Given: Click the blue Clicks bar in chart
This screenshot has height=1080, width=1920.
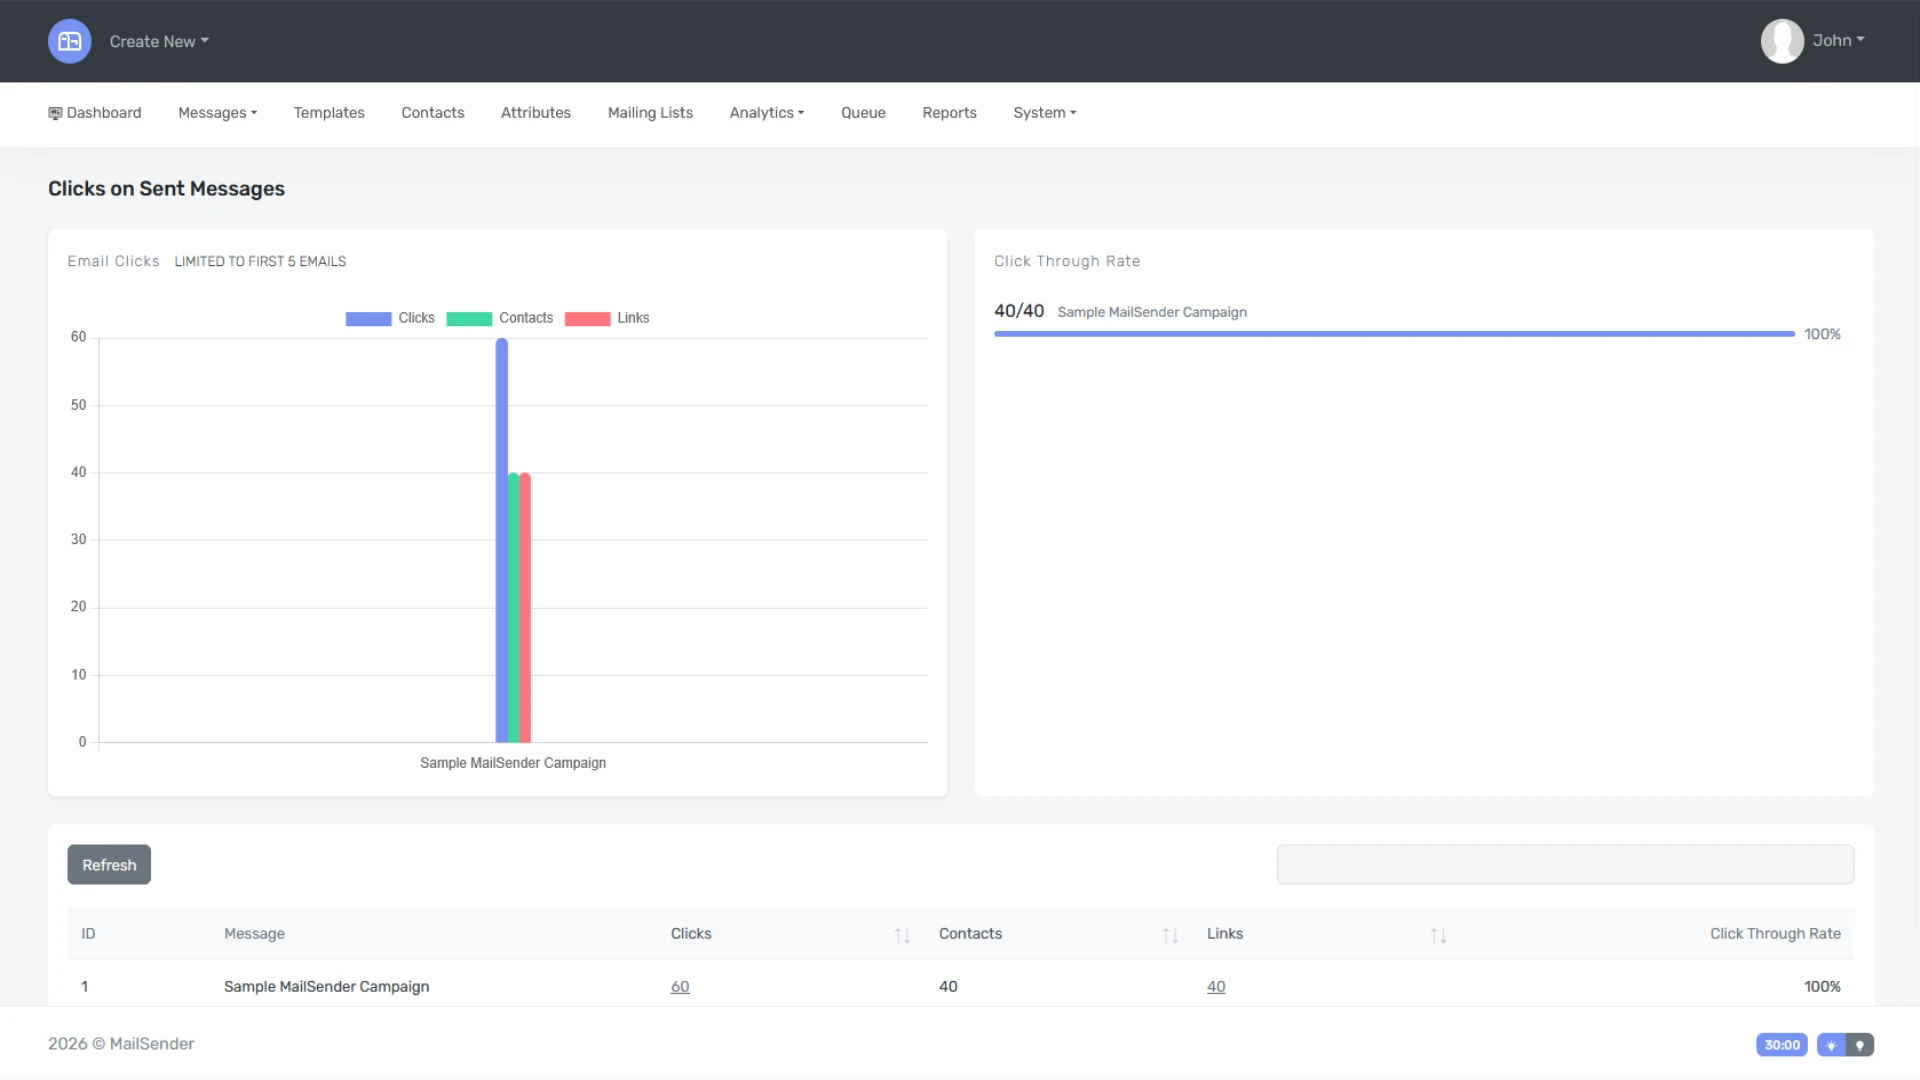Looking at the screenshot, I should click(502, 540).
